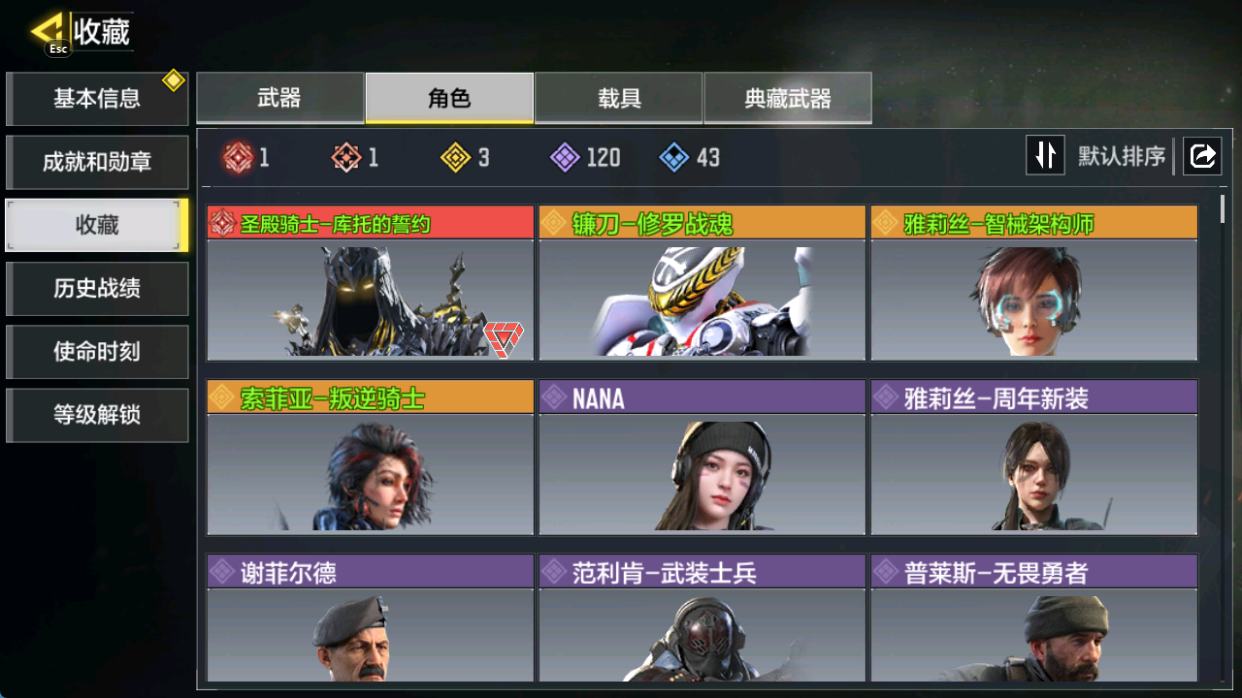Open the 历史战绩 section
Image resolution: width=1242 pixels, height=698 pixels.
click(97, 289)
